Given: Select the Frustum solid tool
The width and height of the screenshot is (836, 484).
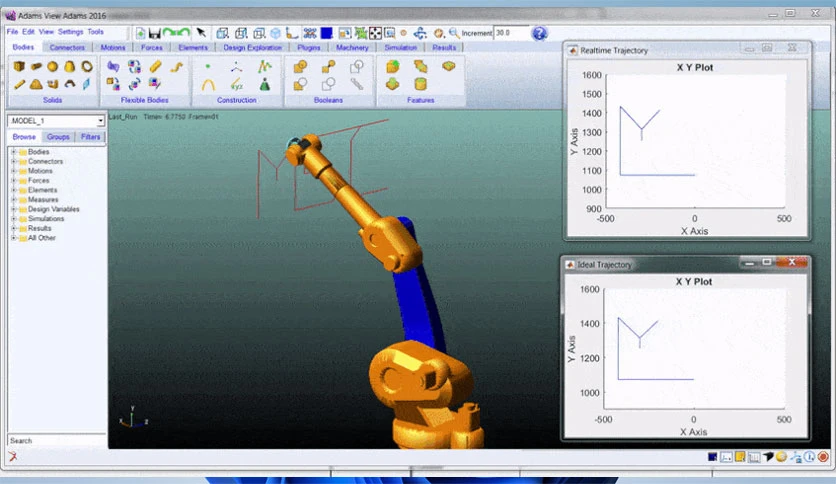Looking at the screenshot, I should click(x=69, y=66).
